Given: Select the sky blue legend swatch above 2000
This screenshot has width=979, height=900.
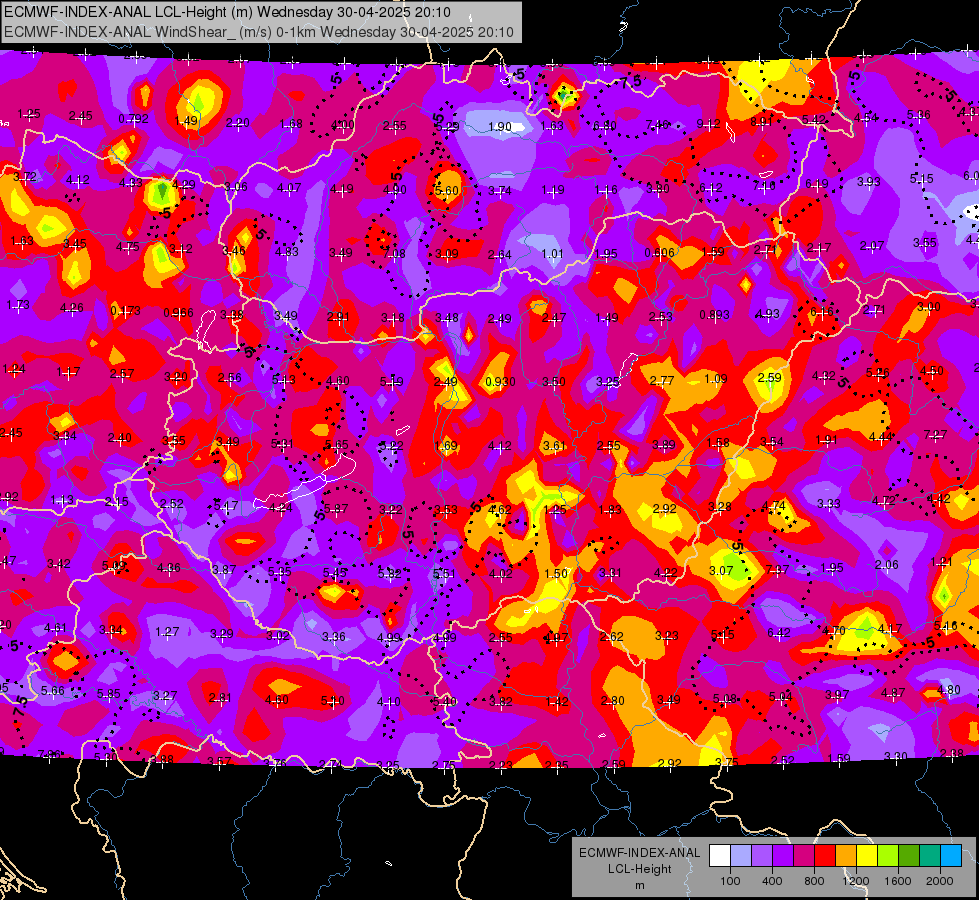Looking at the screenshot, I should tap(951, 856).
